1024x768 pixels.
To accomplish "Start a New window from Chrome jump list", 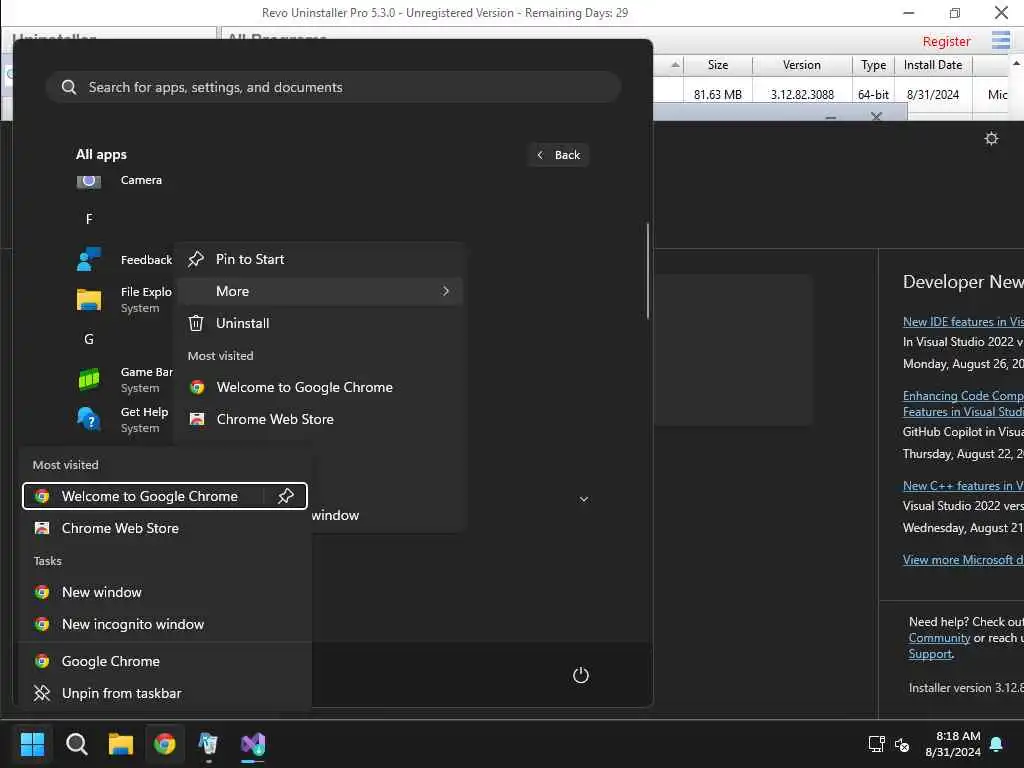I will tap(165, 592).
